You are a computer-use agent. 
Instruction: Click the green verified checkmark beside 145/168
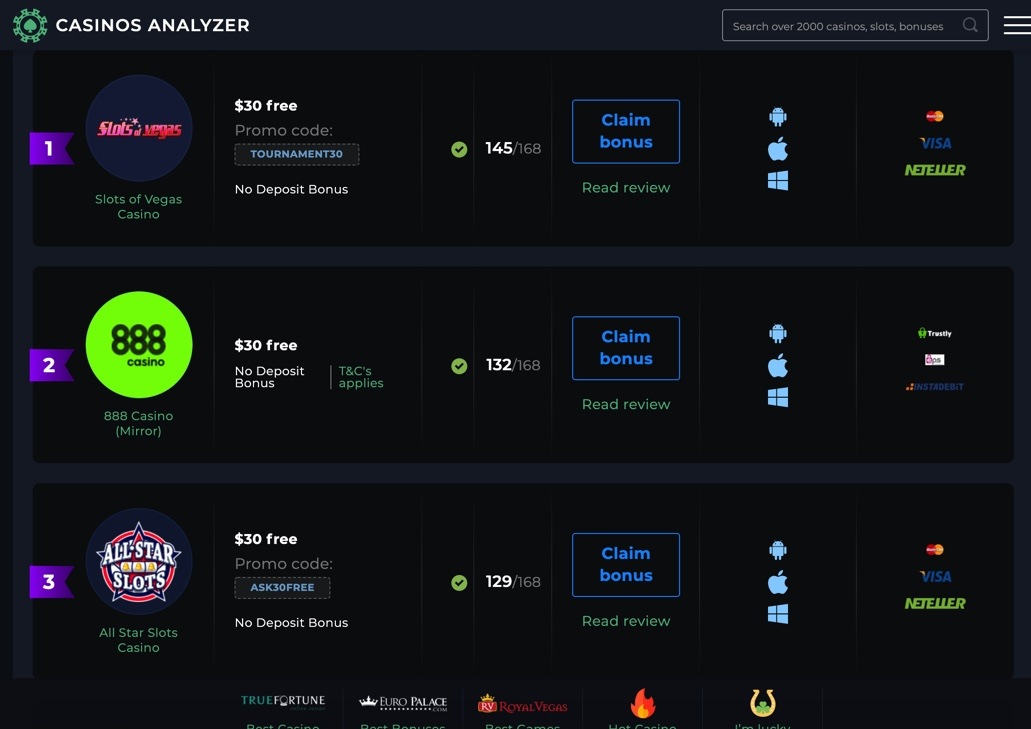tap(460, 149)
